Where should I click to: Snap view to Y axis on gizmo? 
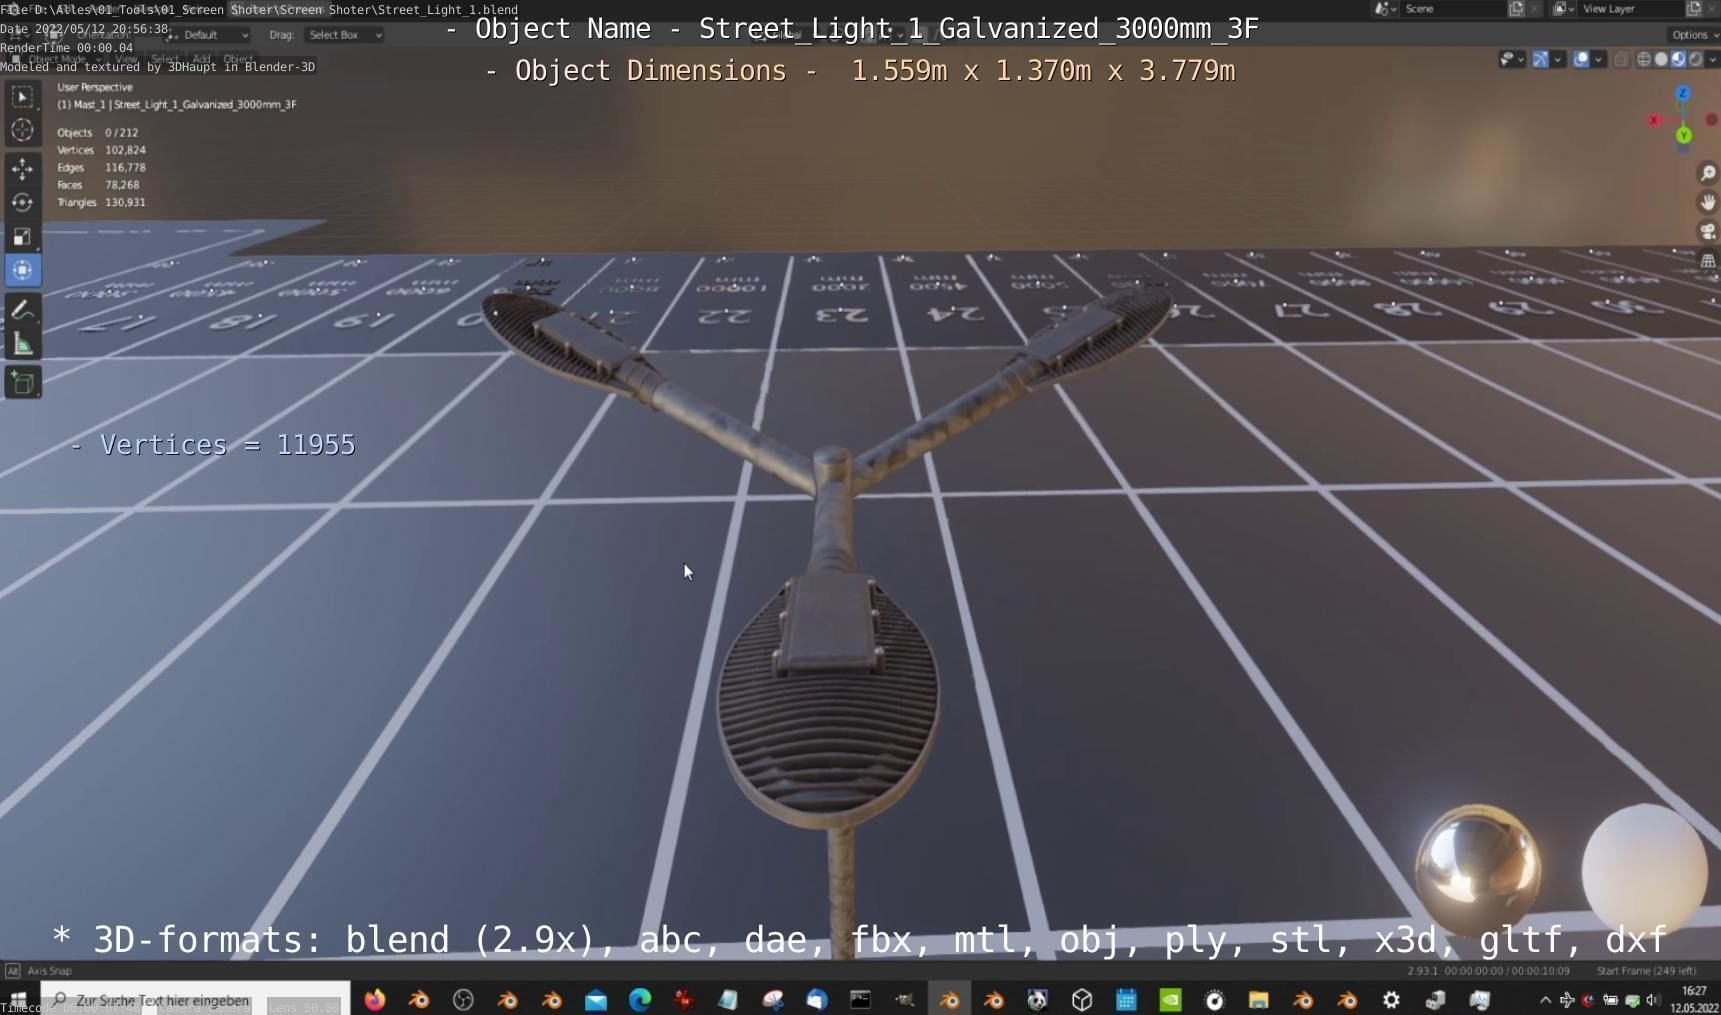[x=1684, y=135]
